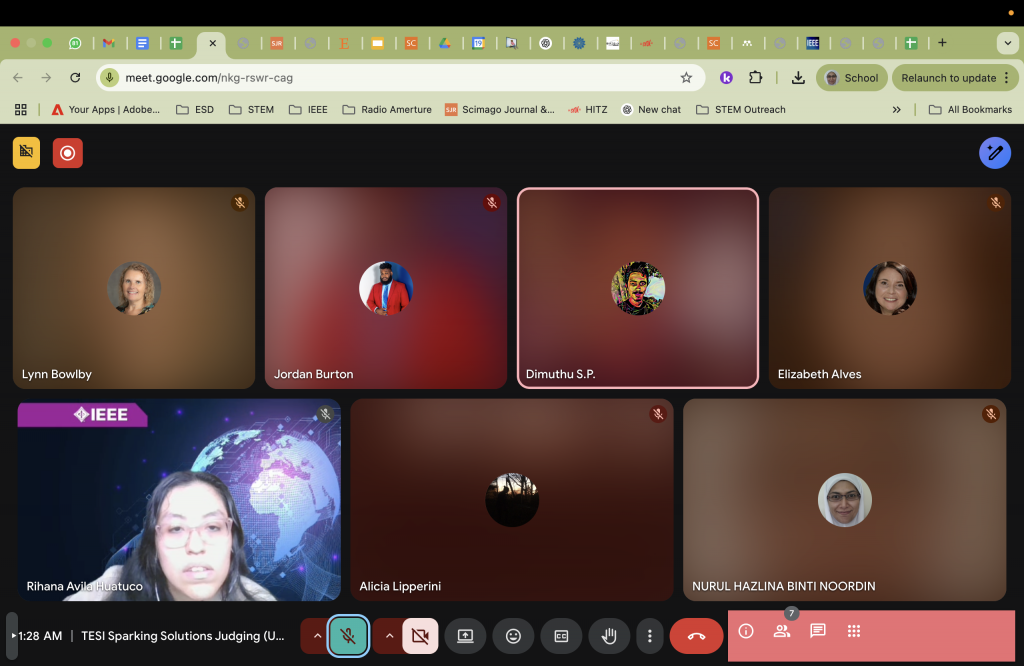Open the Chrome extensions puzzle menu
The width and height of the screenshot is (1024, 666).
tap(755, 78)
